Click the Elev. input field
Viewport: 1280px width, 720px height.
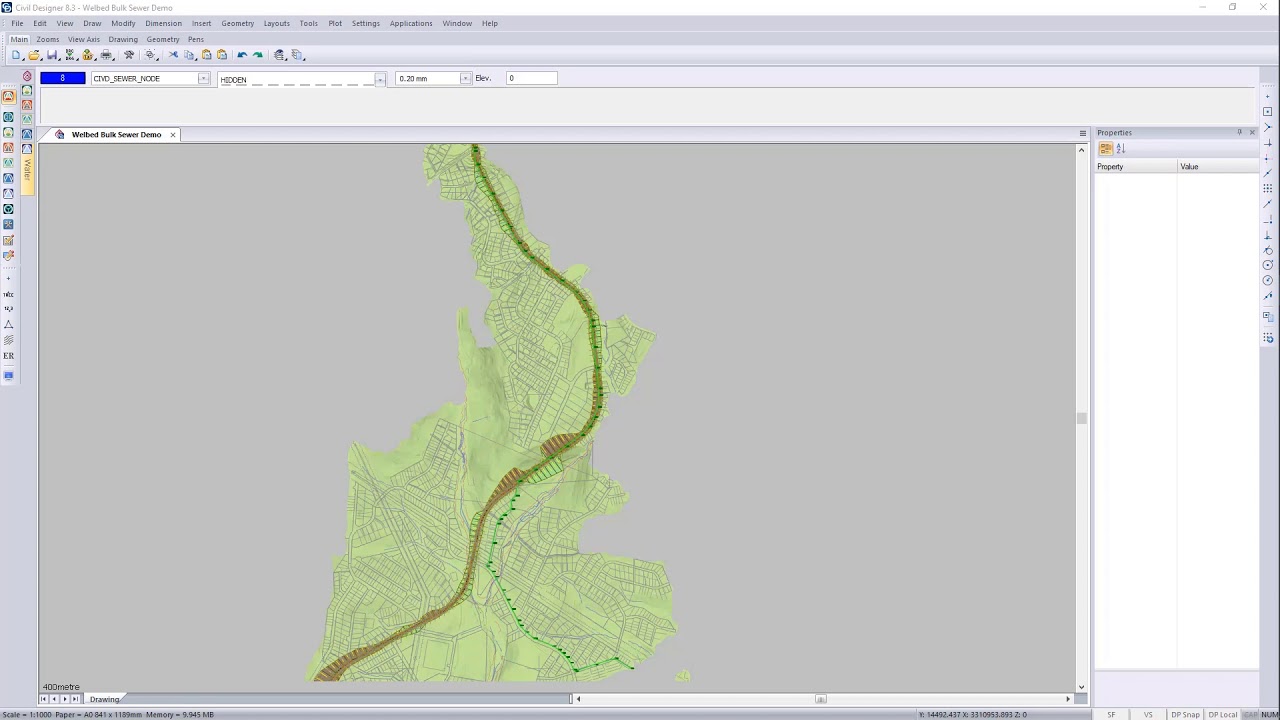pos(531,78)
